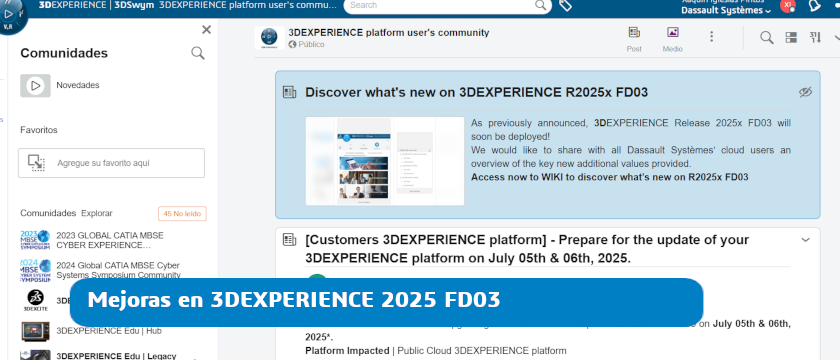Open 2024 Global CATIA MBSE Cyber Systems Symposium

click(118, 270)
